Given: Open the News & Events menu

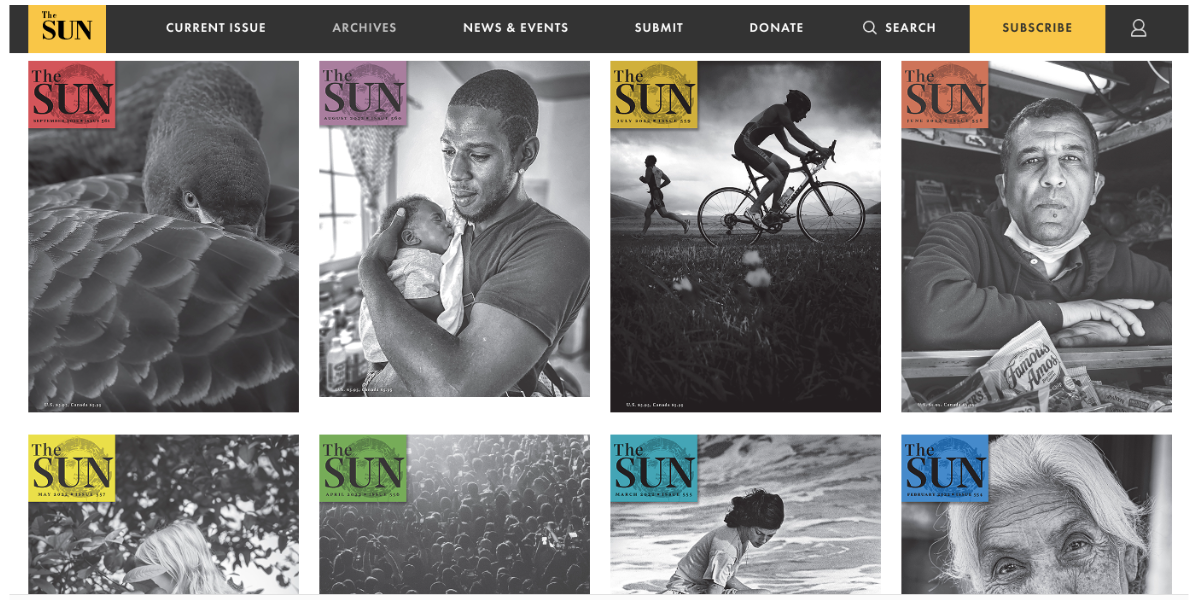Looking at the screenshot, I should [516, 28].
